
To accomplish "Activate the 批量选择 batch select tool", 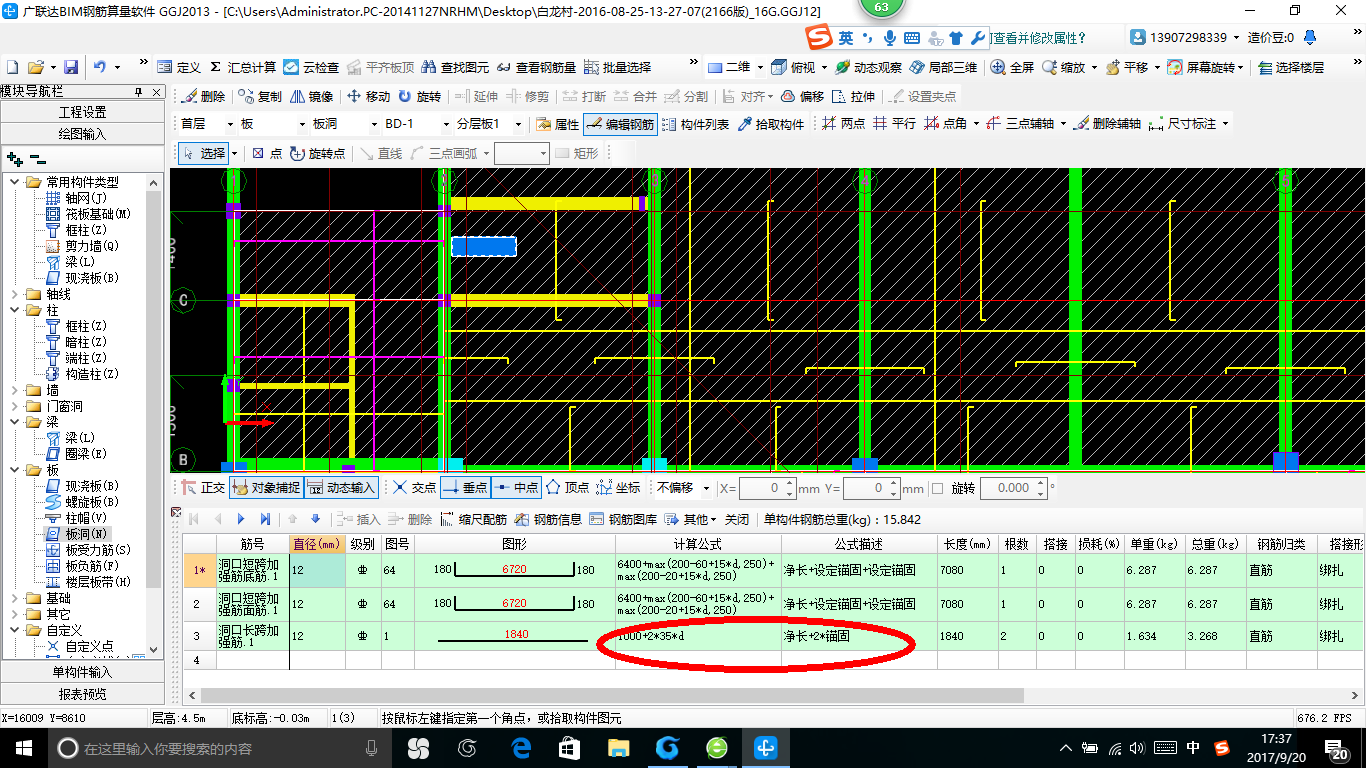I will 616,67.
